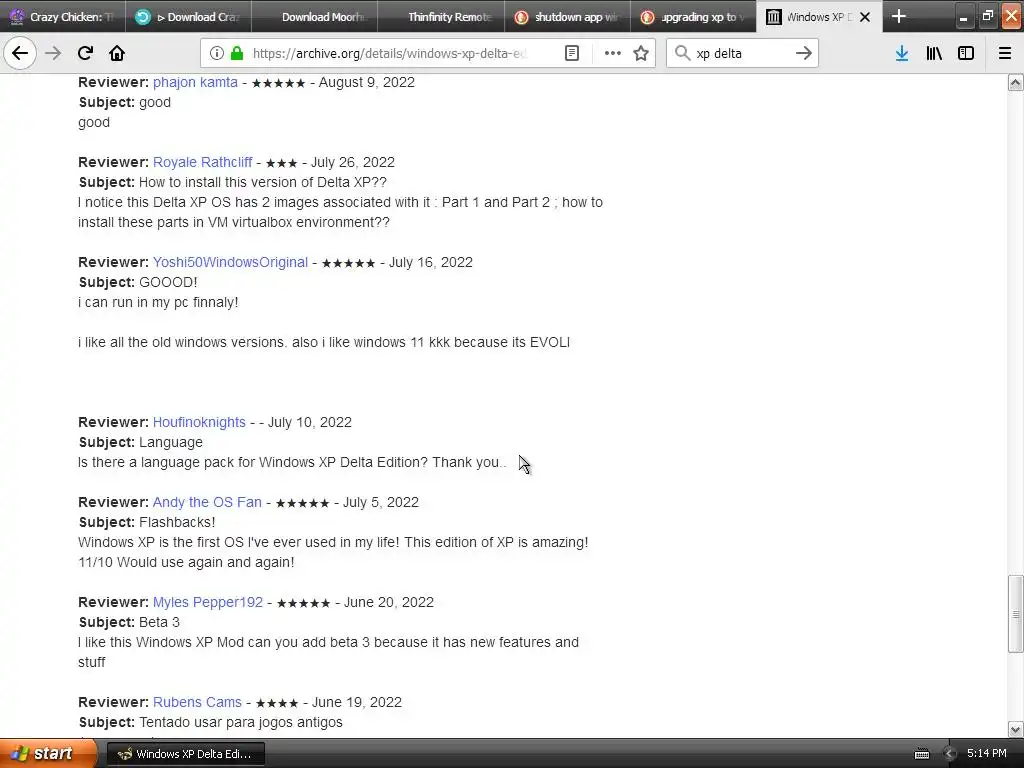Click the page scrollbar down arrow
The height and width of the screenshot is (768, 1024).
pos(1016,729)
